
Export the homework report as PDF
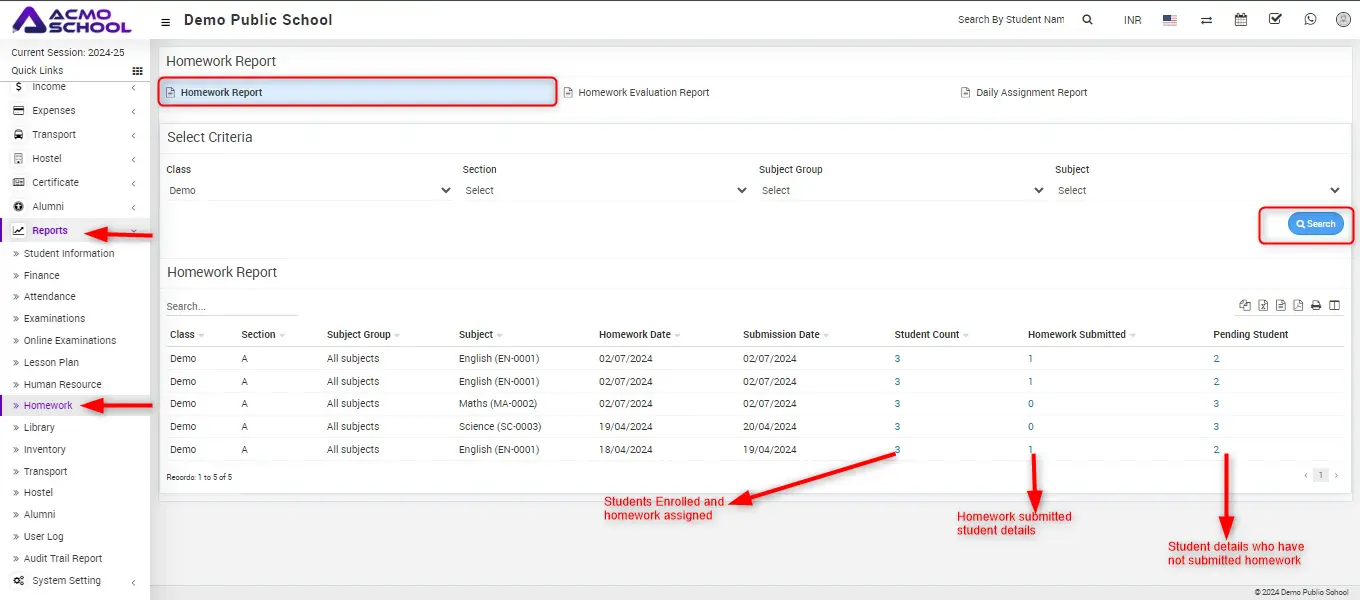(1298, 306)
